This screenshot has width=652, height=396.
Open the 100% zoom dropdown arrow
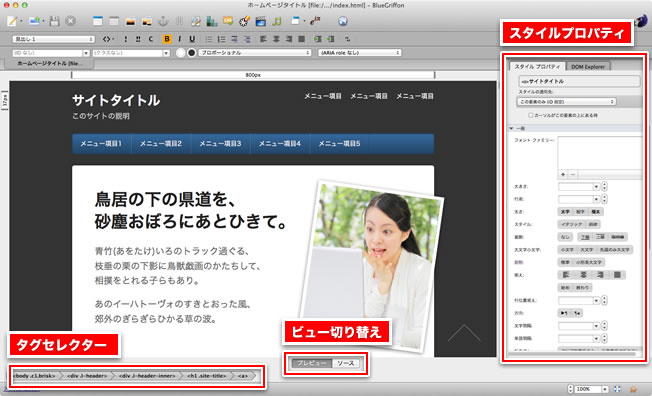point(606,389)
